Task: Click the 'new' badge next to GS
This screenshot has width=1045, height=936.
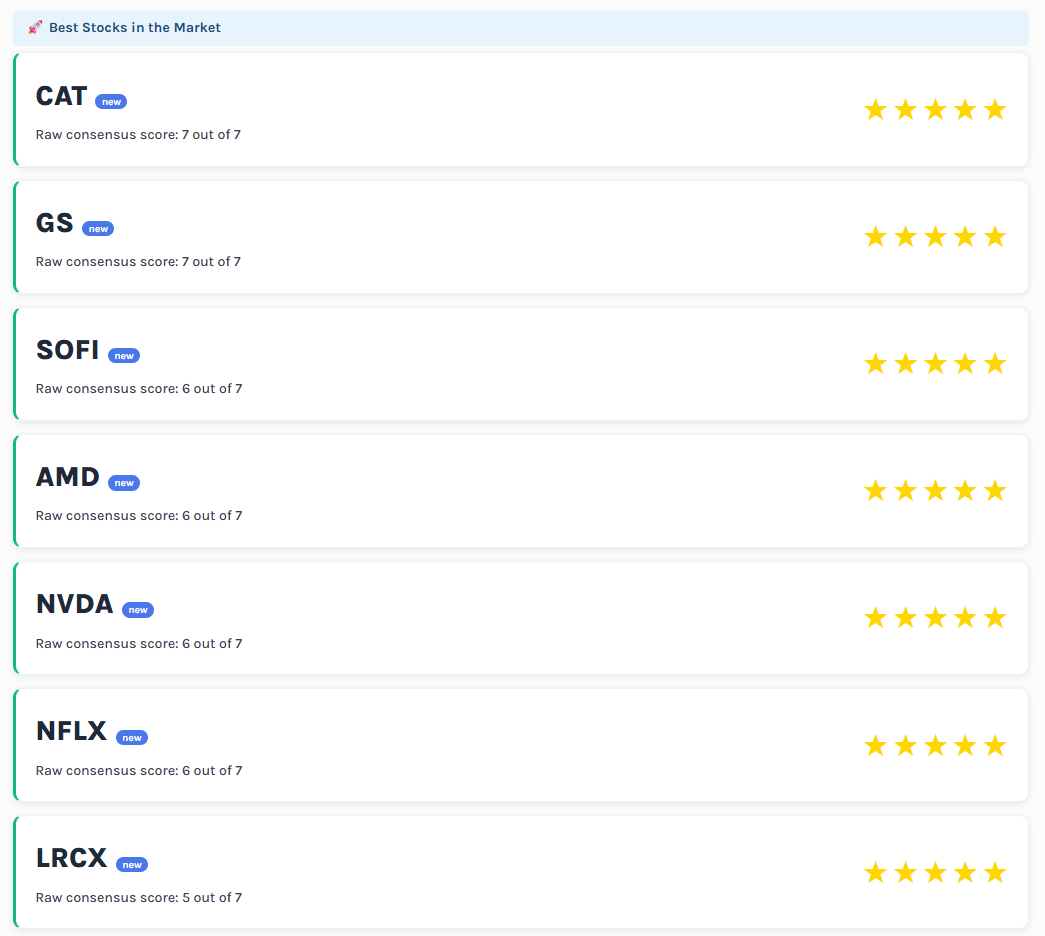Action: (x=98, y=229)
